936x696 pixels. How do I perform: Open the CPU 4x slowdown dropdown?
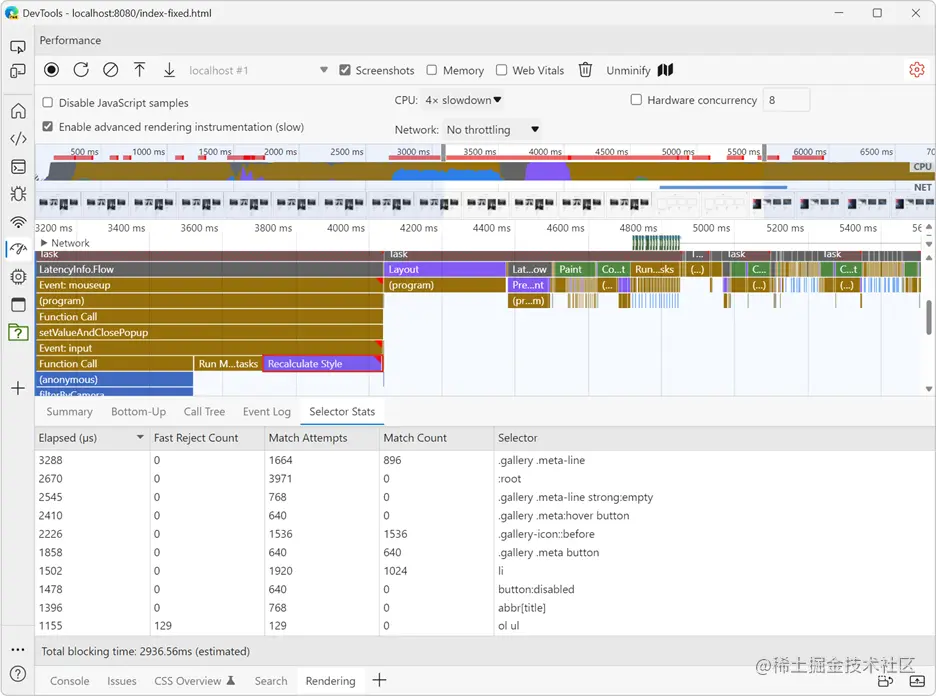[463, 100]
